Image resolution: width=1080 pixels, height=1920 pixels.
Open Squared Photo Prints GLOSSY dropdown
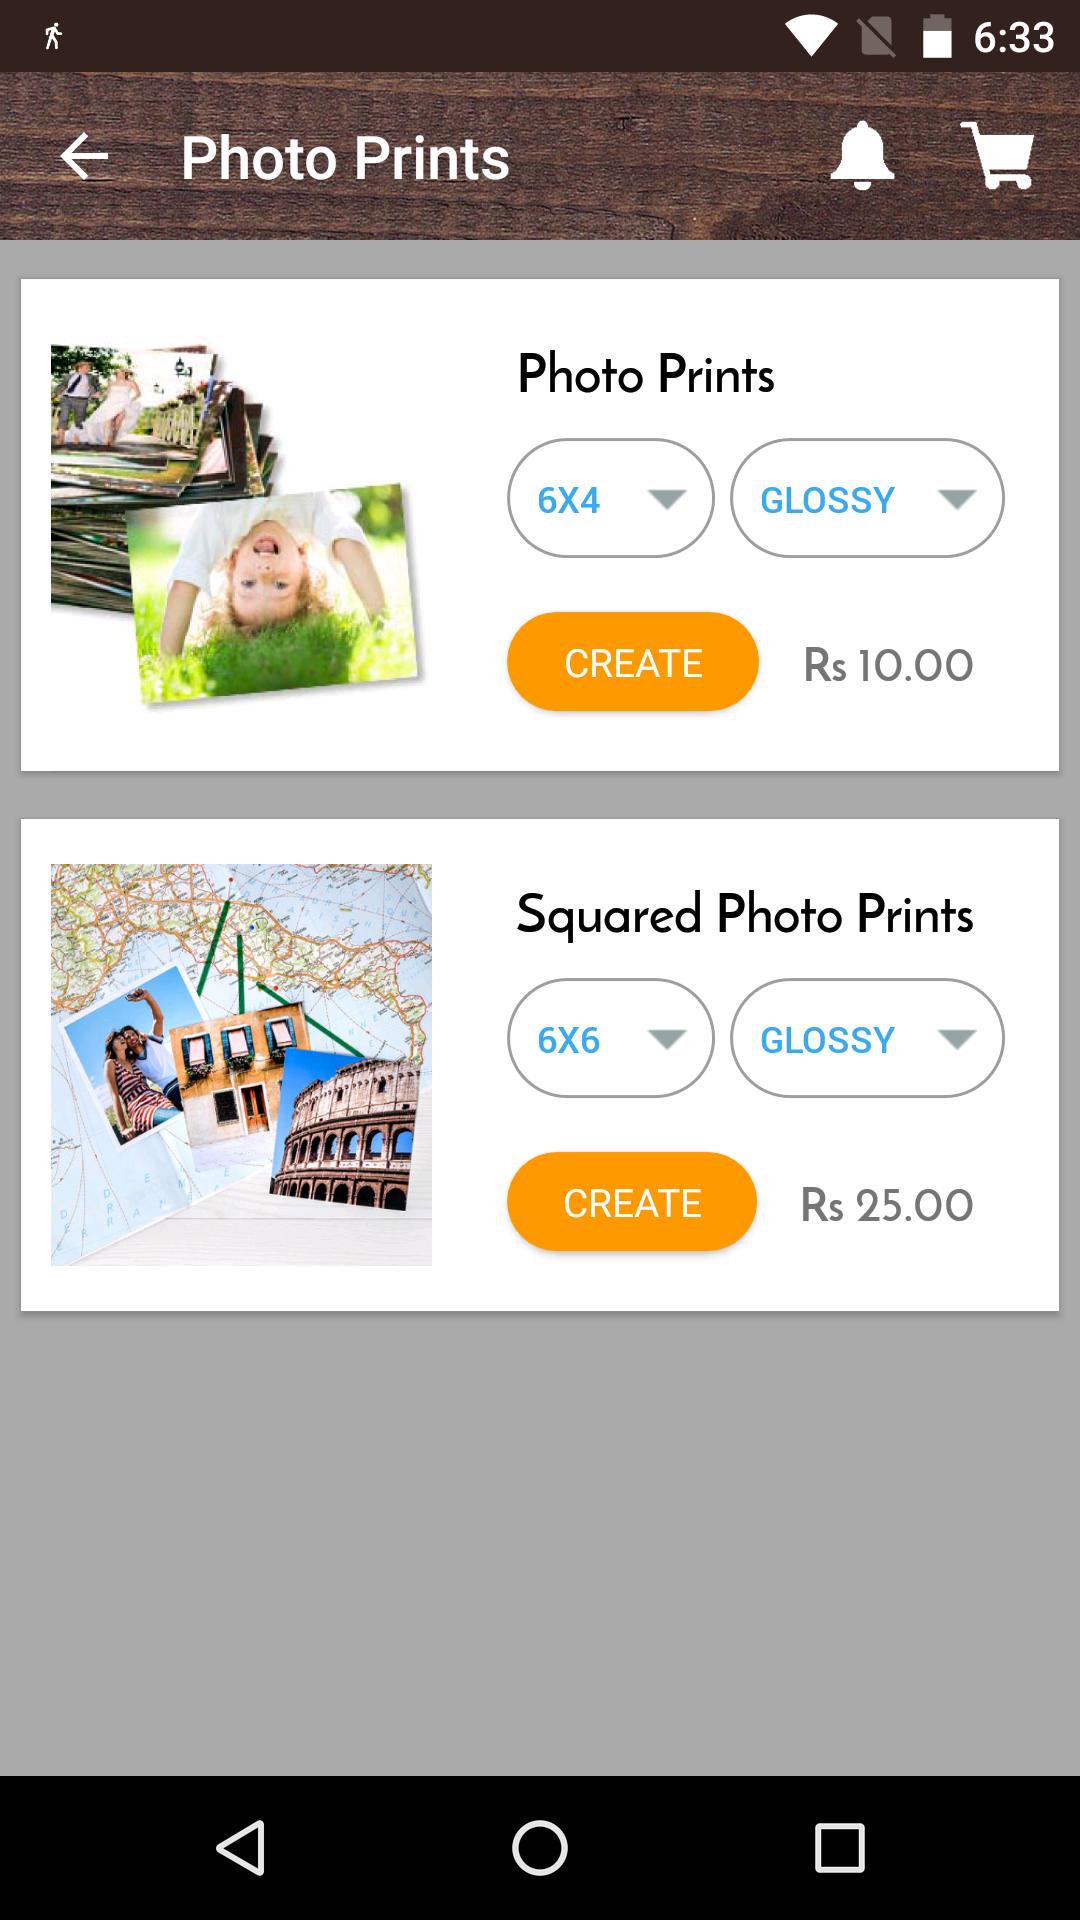click(x=867, y=1038)
